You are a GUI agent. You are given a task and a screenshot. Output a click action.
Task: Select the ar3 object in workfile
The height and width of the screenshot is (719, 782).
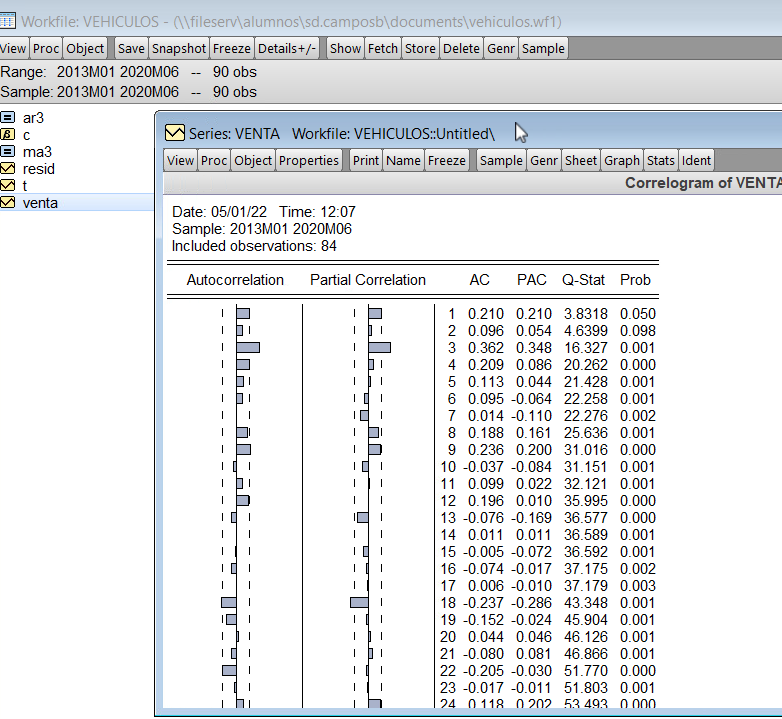33,118
